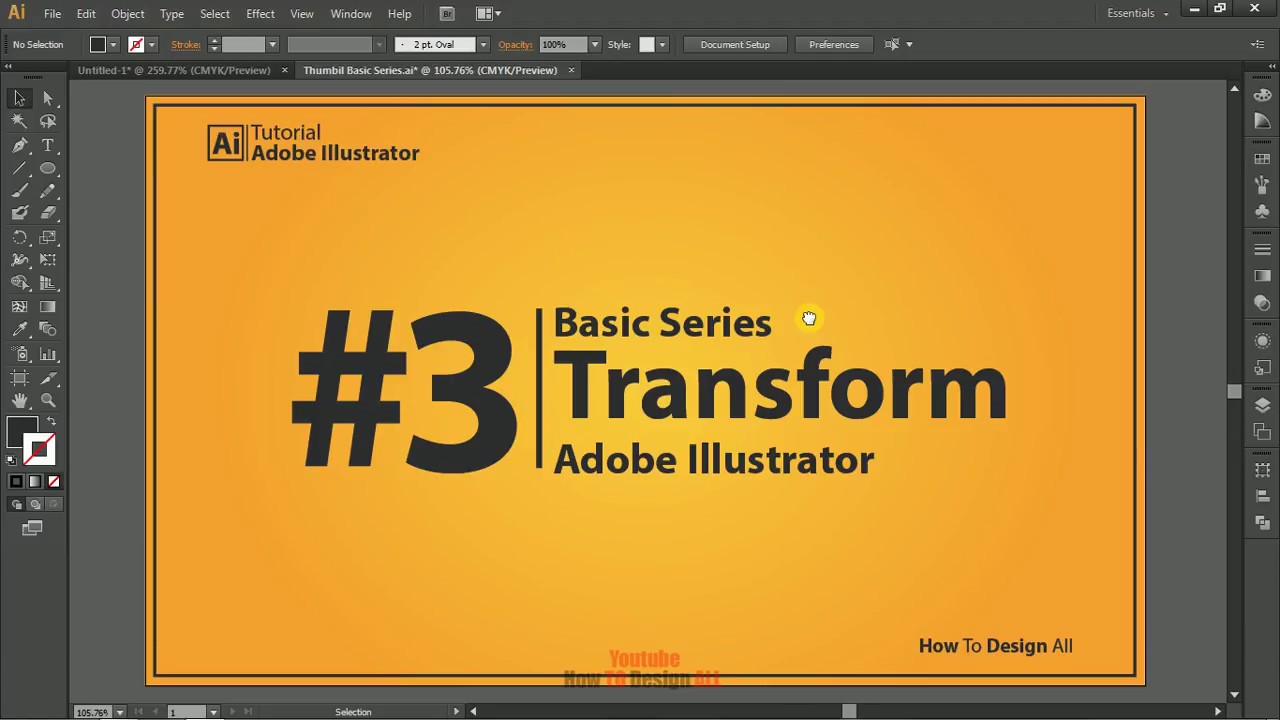Select the Blend tool
This screenshot has width=1280, height=720.
(48, 330)
